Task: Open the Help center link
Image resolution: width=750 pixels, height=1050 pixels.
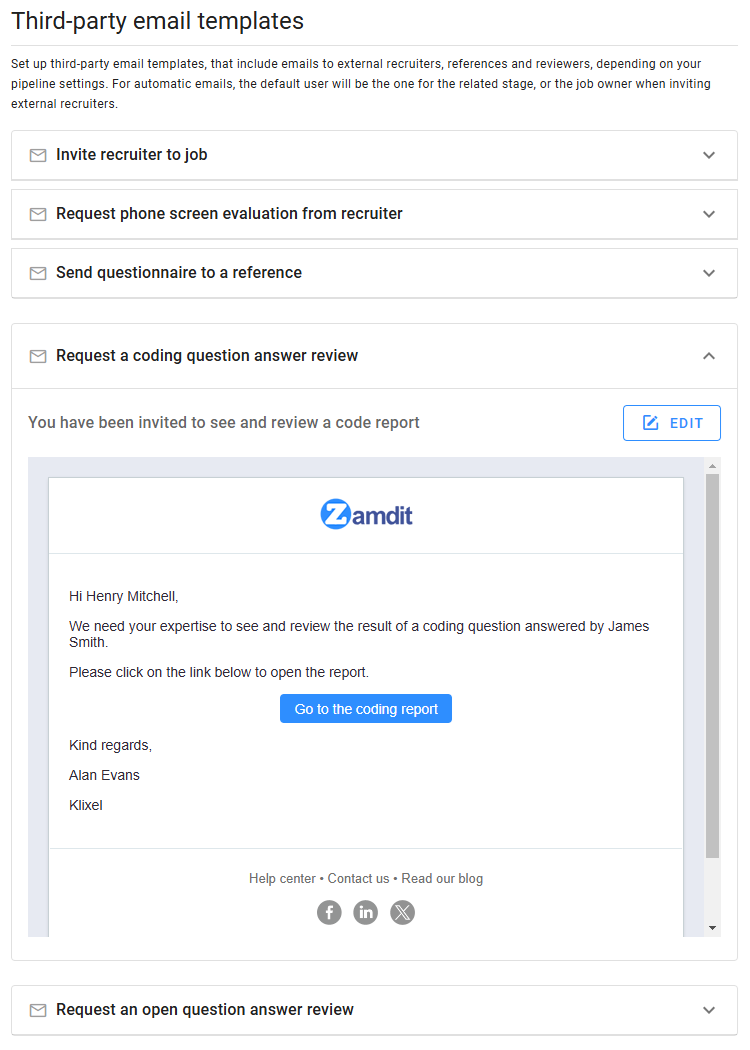Action: [282, 878]
